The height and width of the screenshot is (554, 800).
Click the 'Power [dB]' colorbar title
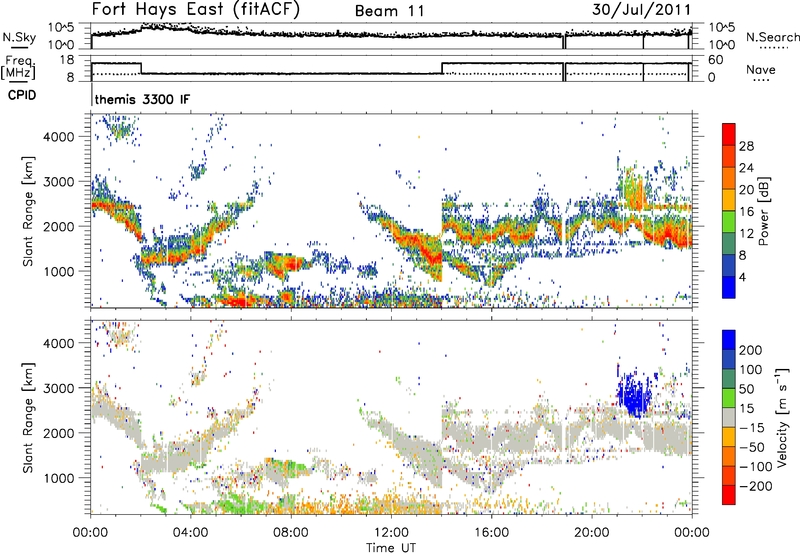(763, 211)
